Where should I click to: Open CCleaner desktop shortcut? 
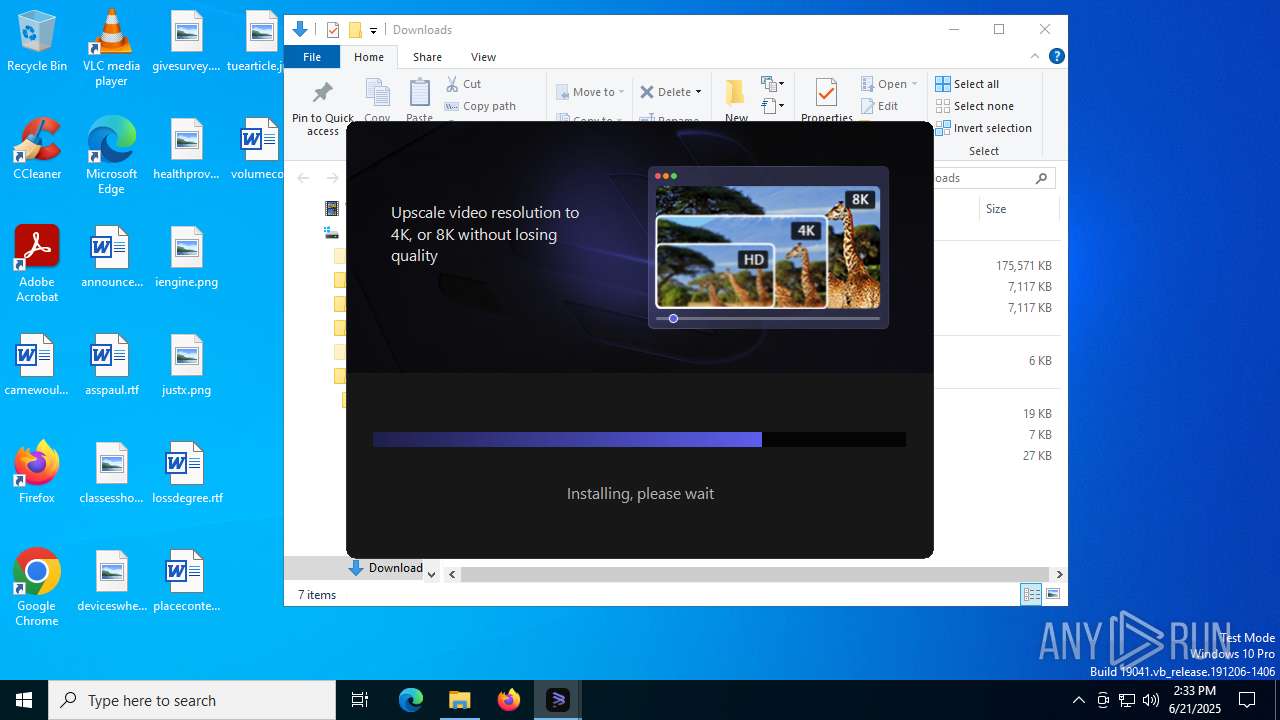click(x=37, y=150)
